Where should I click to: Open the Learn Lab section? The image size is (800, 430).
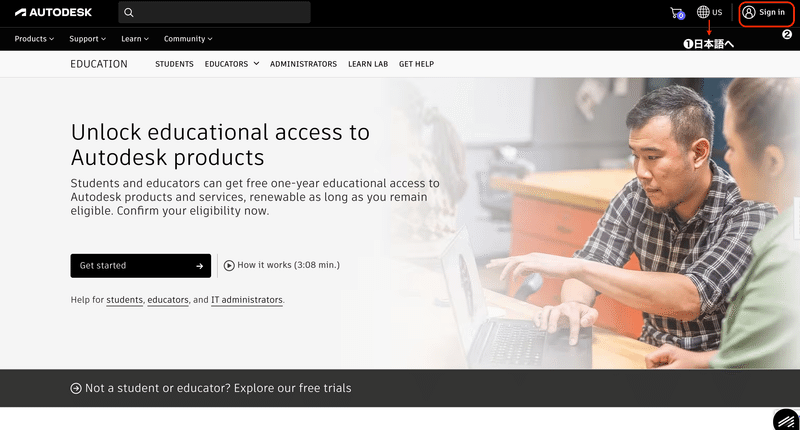pyautogui.click(x=368, y=64)
